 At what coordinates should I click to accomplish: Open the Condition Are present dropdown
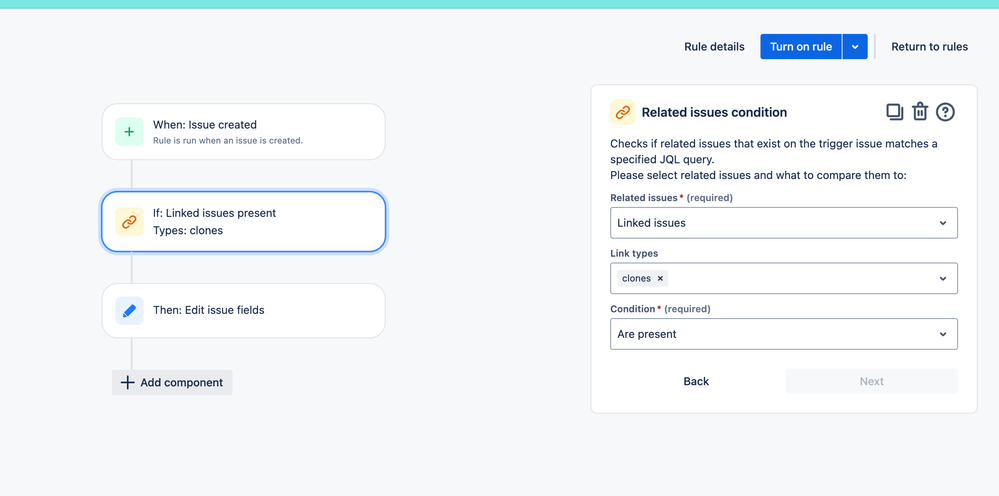(x=784, y=334)
